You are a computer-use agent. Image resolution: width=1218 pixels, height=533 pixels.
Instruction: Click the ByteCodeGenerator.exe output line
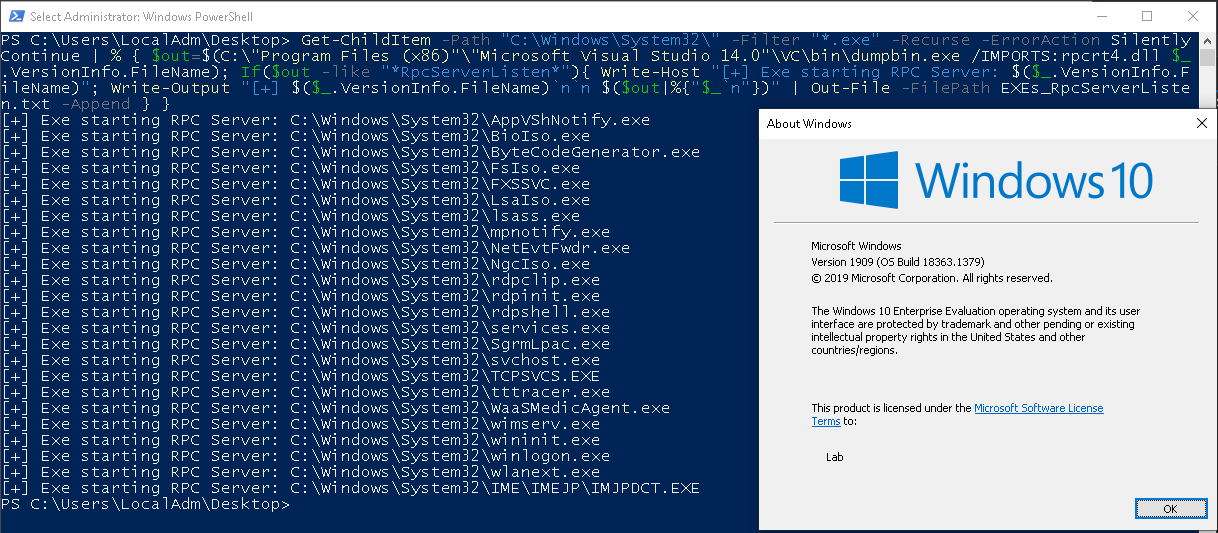[x=351, y=152]
